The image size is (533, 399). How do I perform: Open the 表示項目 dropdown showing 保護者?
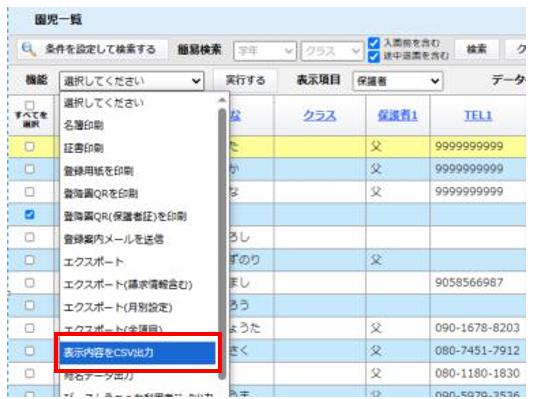398,81
